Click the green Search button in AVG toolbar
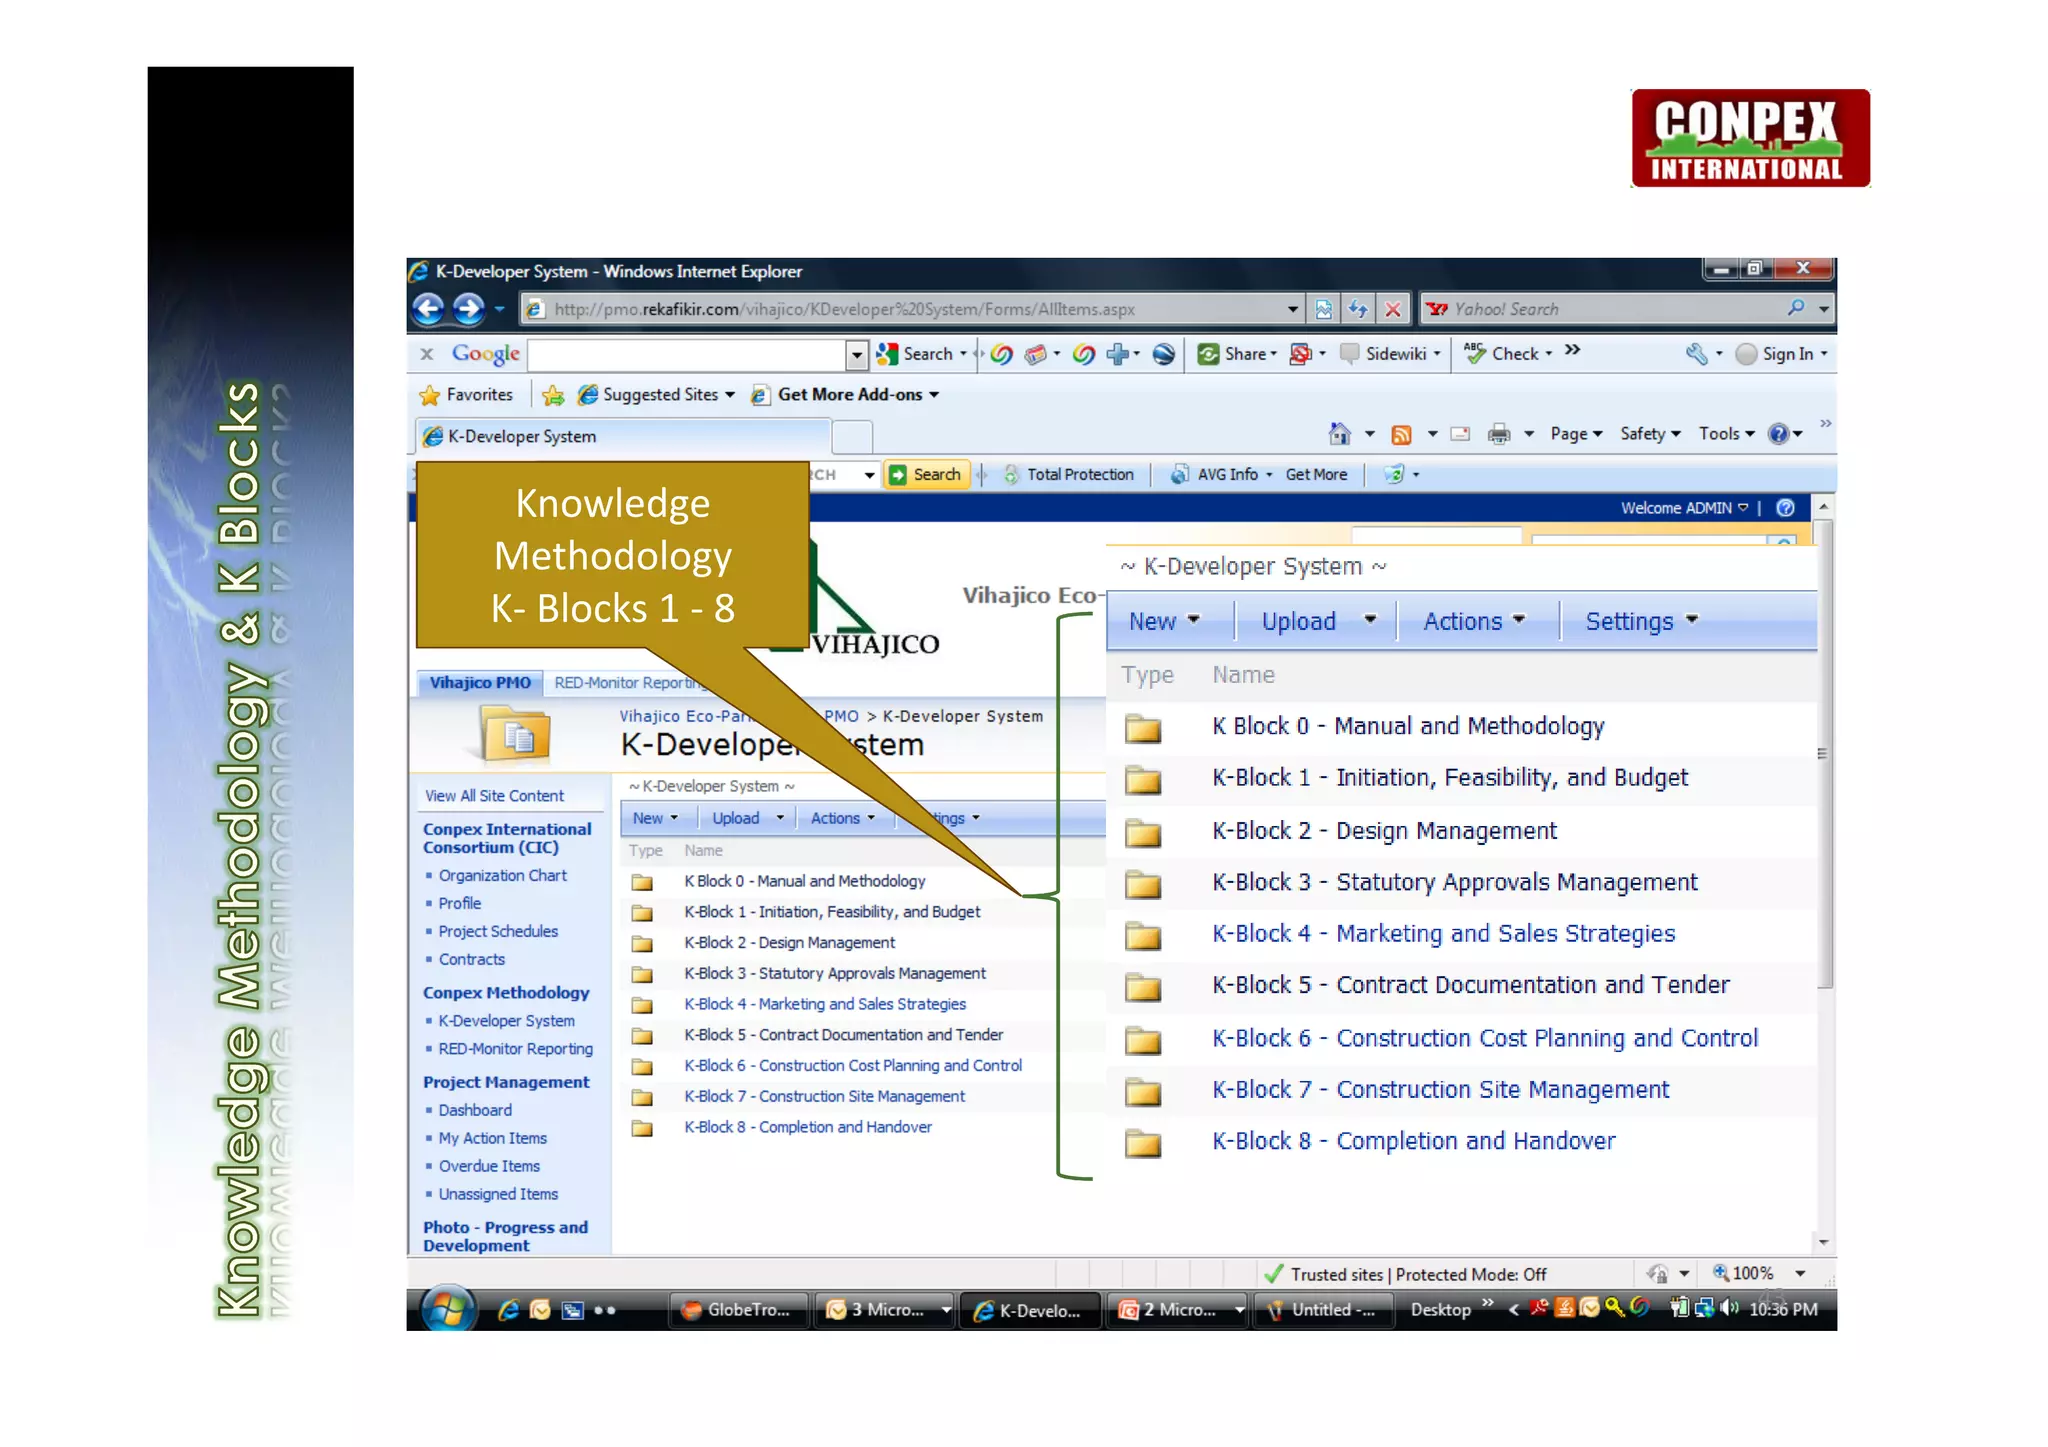This screenshot has height=1447, width=2048. click(x=926, y=475)
